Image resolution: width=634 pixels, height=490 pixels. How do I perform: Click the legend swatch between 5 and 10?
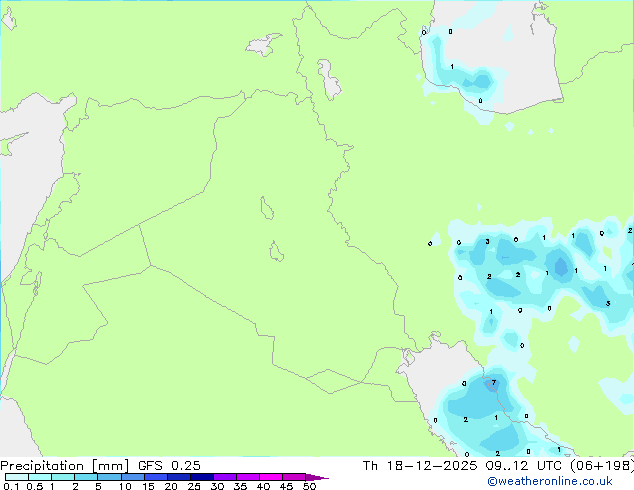(109, 477)
